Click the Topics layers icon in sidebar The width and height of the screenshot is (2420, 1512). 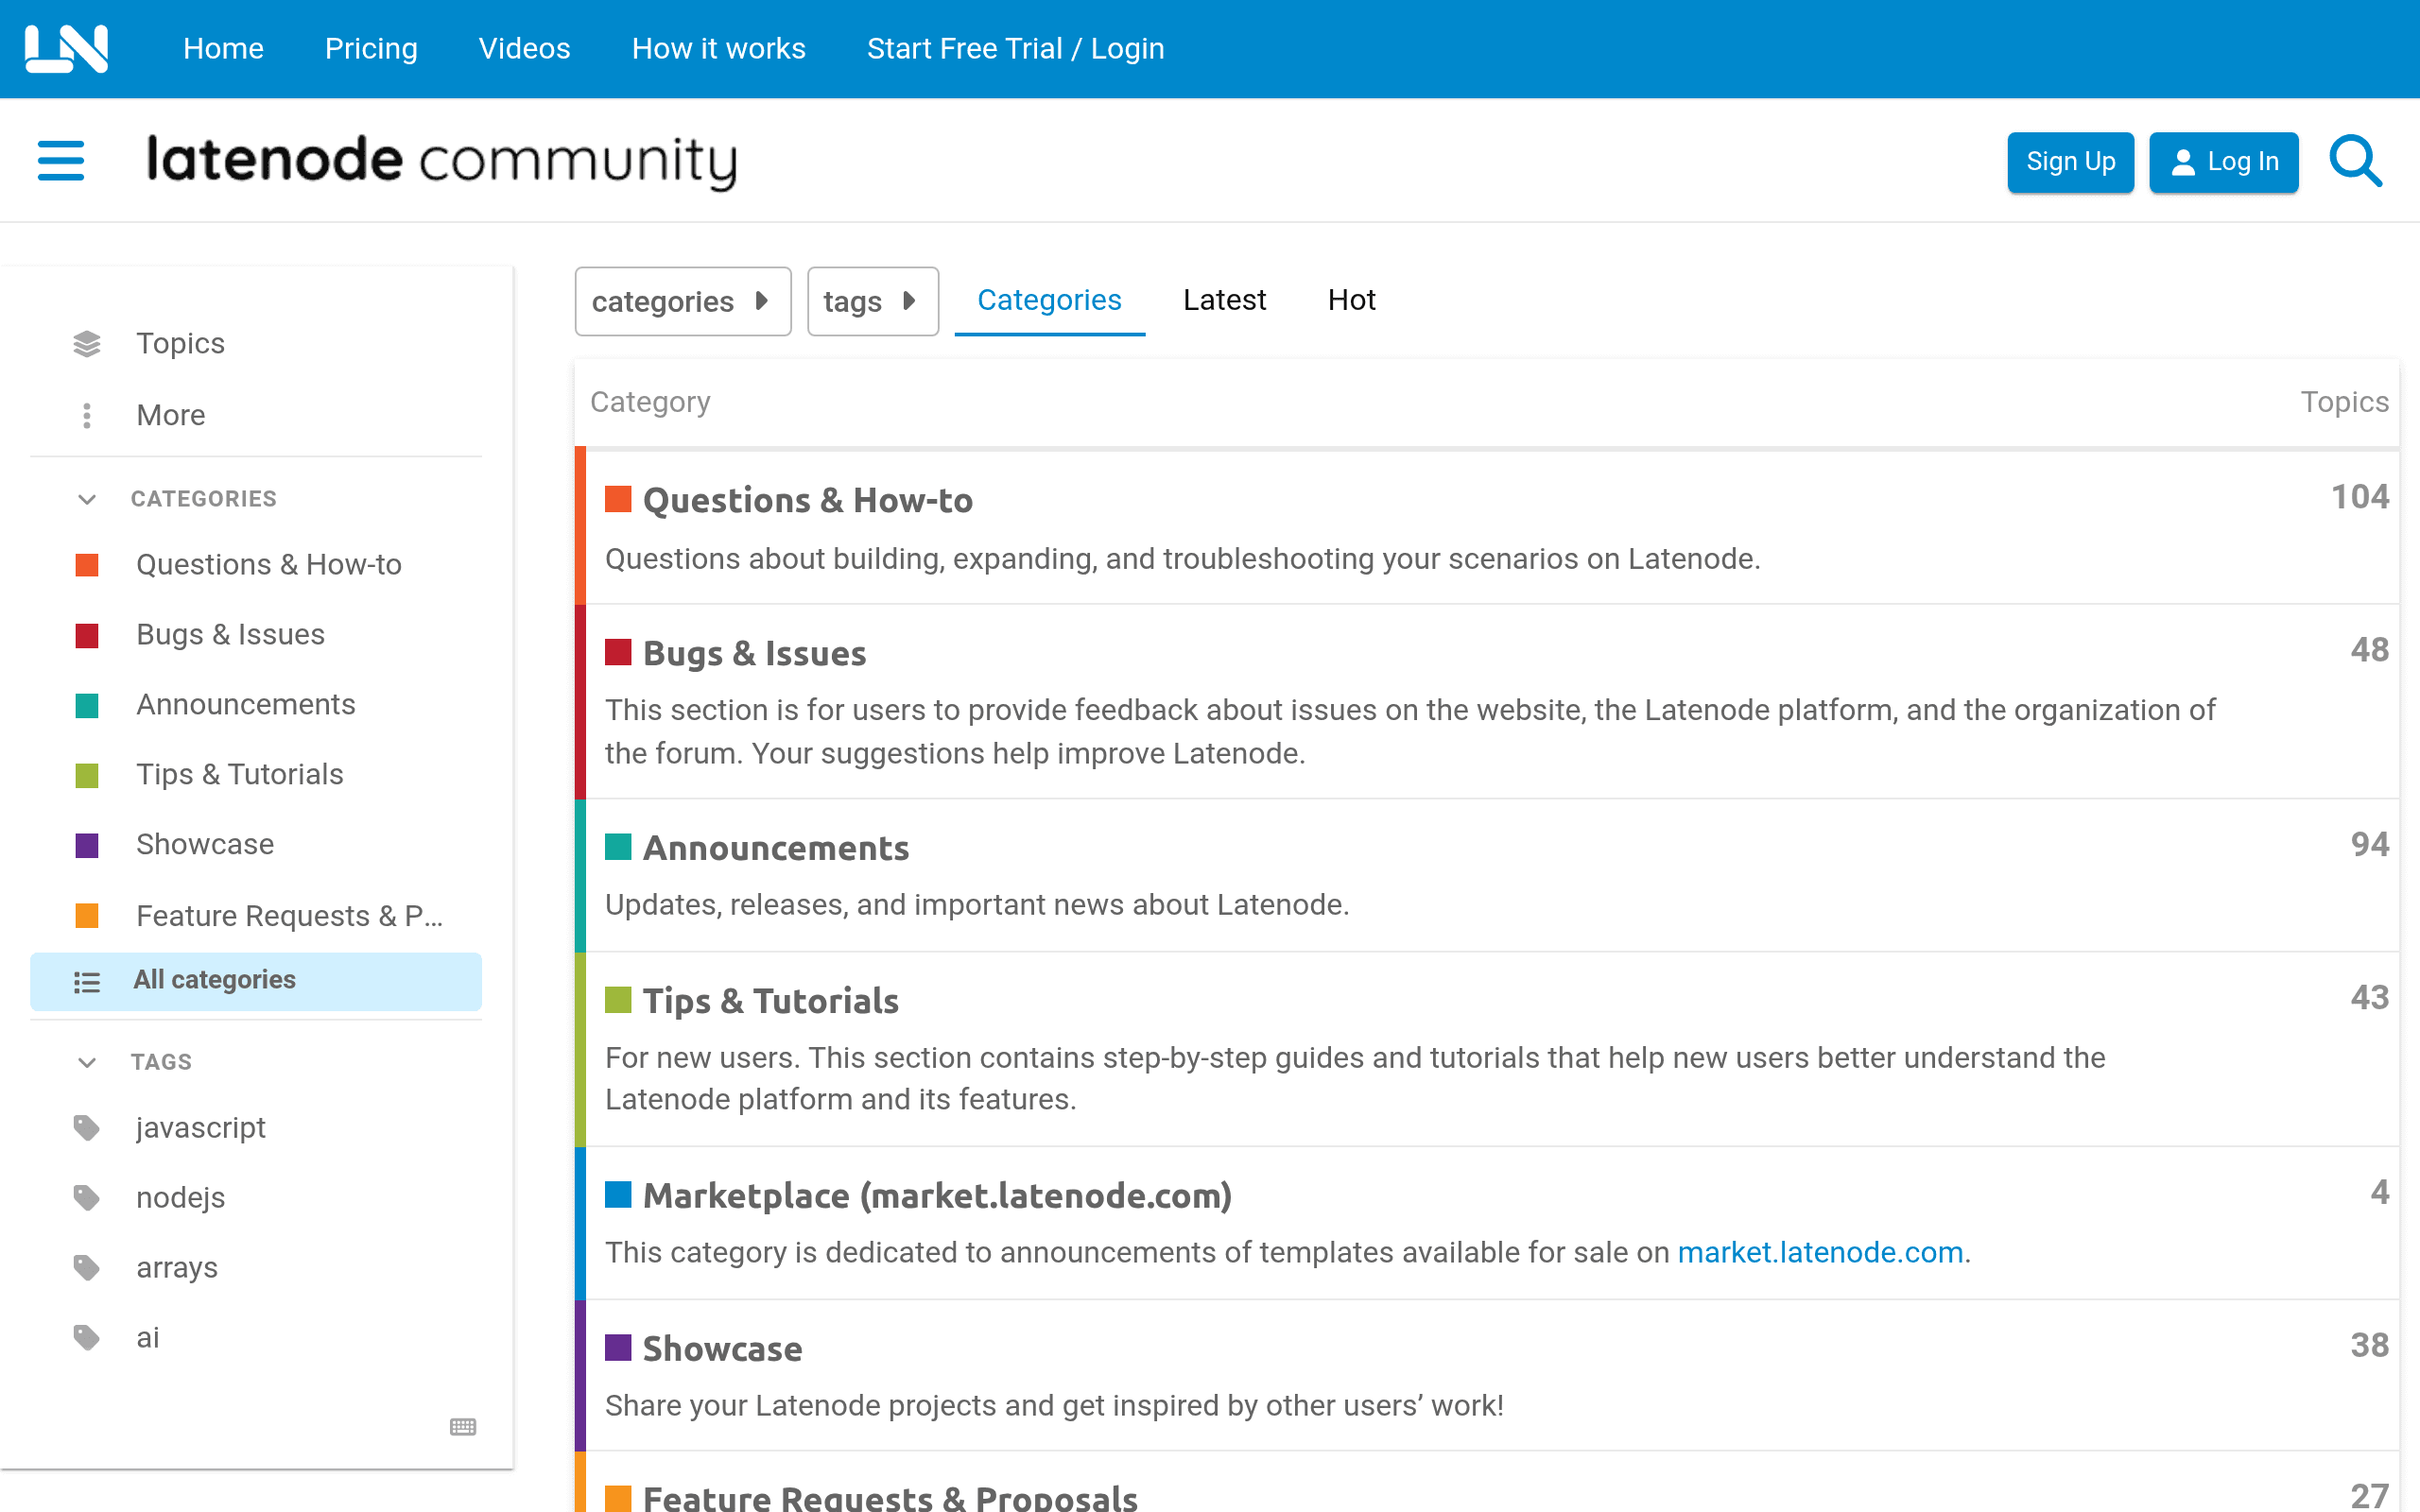[87, 344]
